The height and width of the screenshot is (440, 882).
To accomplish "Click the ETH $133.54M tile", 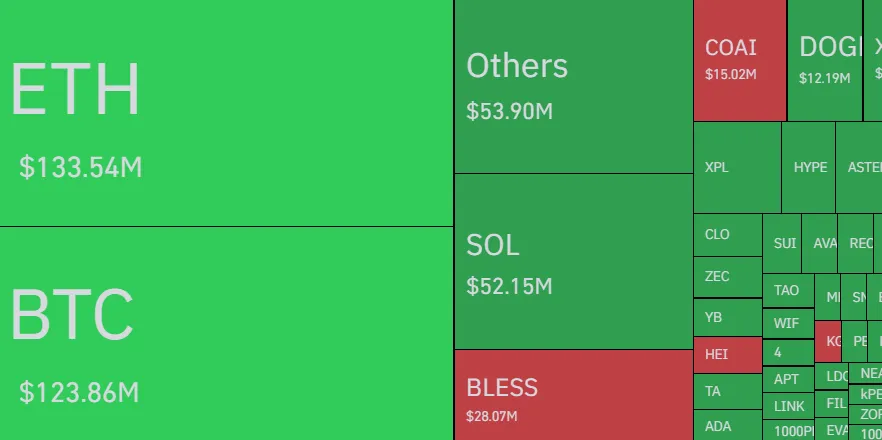I will [x=226, y=113].
